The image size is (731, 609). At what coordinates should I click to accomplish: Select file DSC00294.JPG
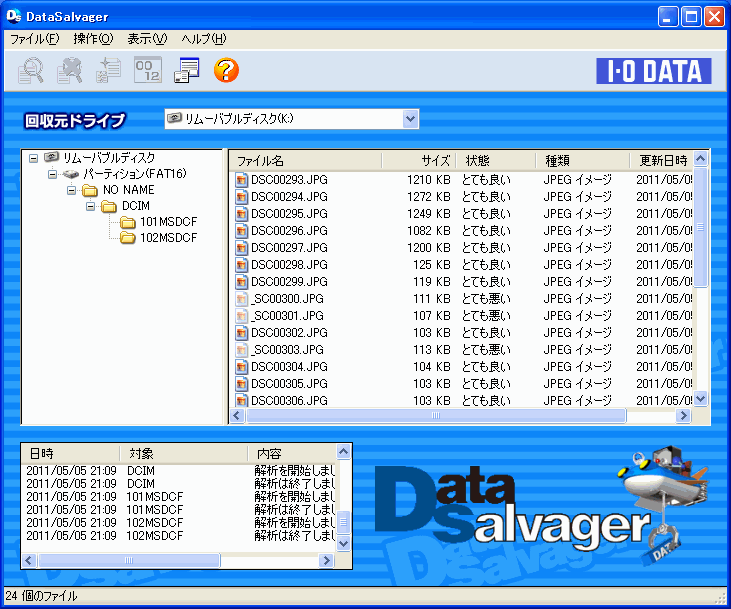[x=289, y=197]
